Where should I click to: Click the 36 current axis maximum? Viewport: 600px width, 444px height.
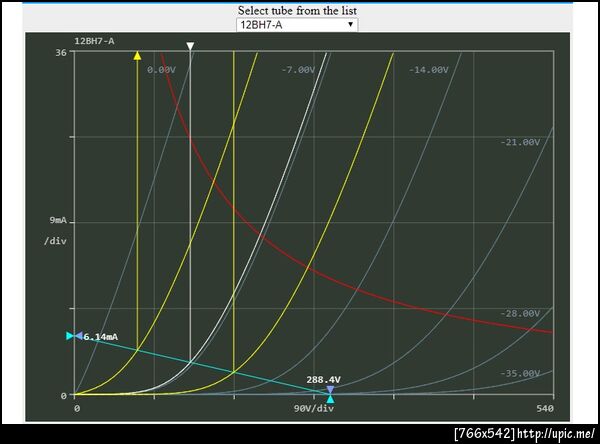(61, 53)
